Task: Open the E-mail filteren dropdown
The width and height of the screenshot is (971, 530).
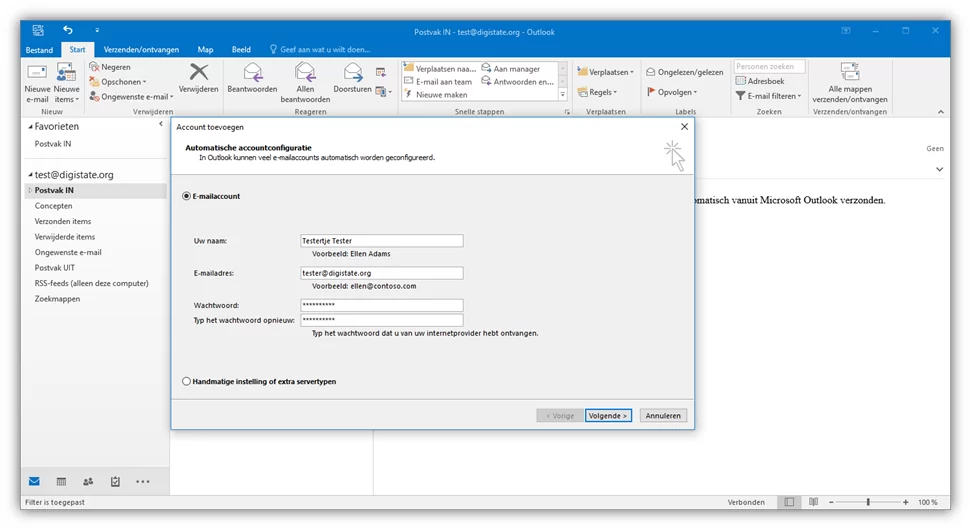Action: [769, 96]
